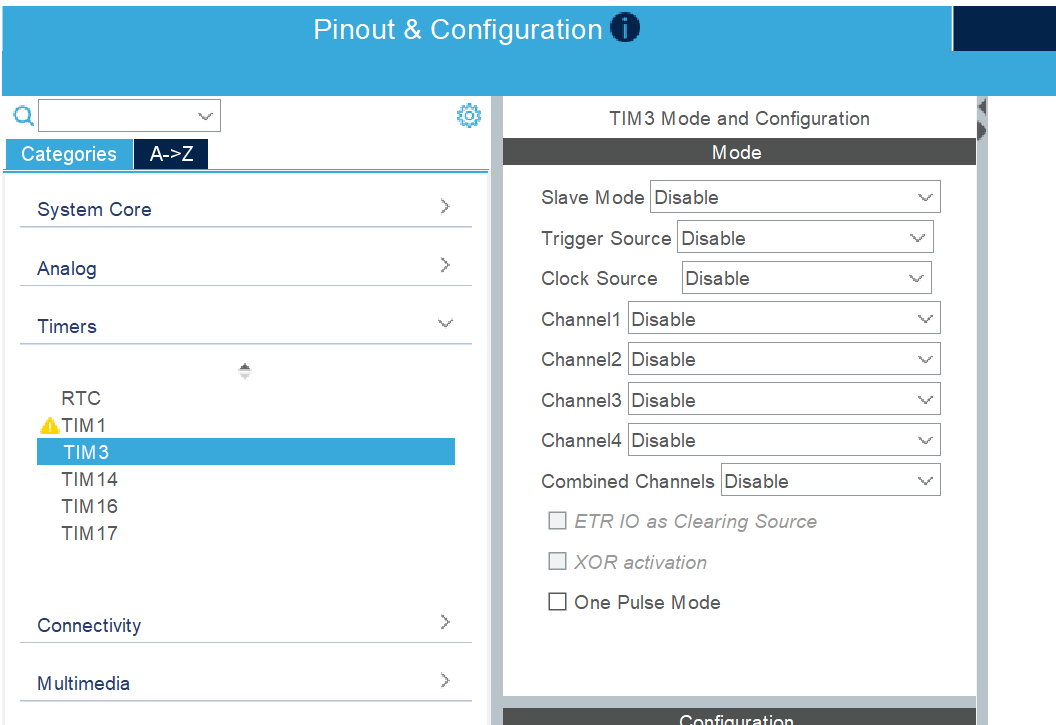1056x725 pixels.
Task: Enable the One Pulse Mode checkbox
Action: pyautogui.click(x=557, y=602)
